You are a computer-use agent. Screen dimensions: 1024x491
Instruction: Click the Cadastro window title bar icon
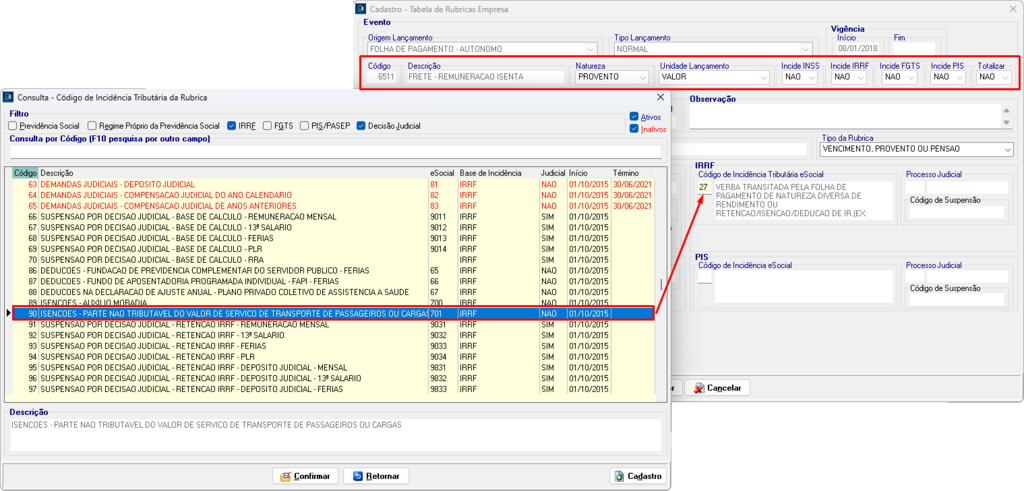point(361,9)
